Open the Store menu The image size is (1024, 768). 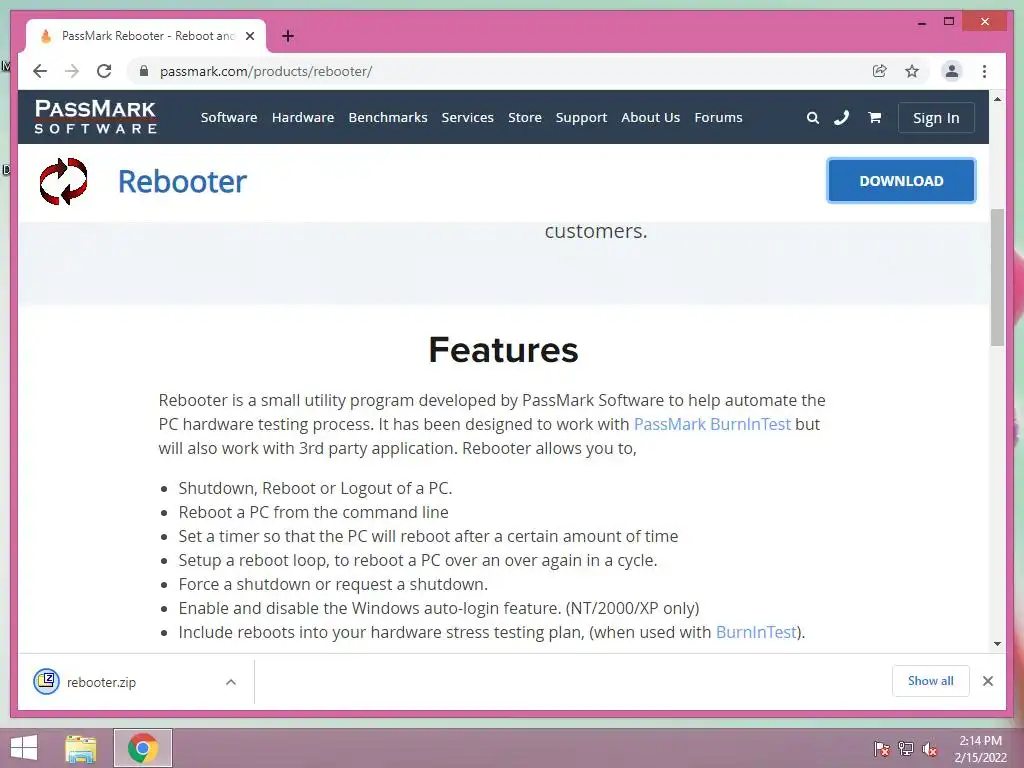click(x=525, y=118)
